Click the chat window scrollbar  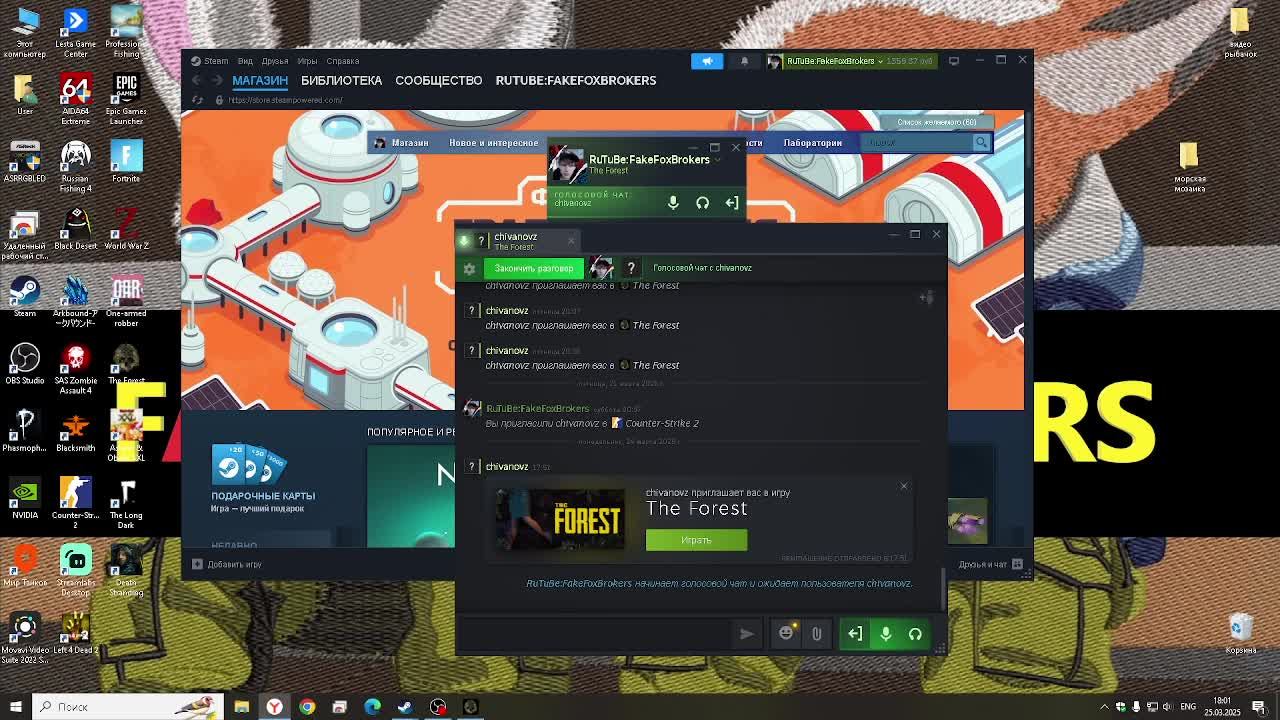[943, 588]
